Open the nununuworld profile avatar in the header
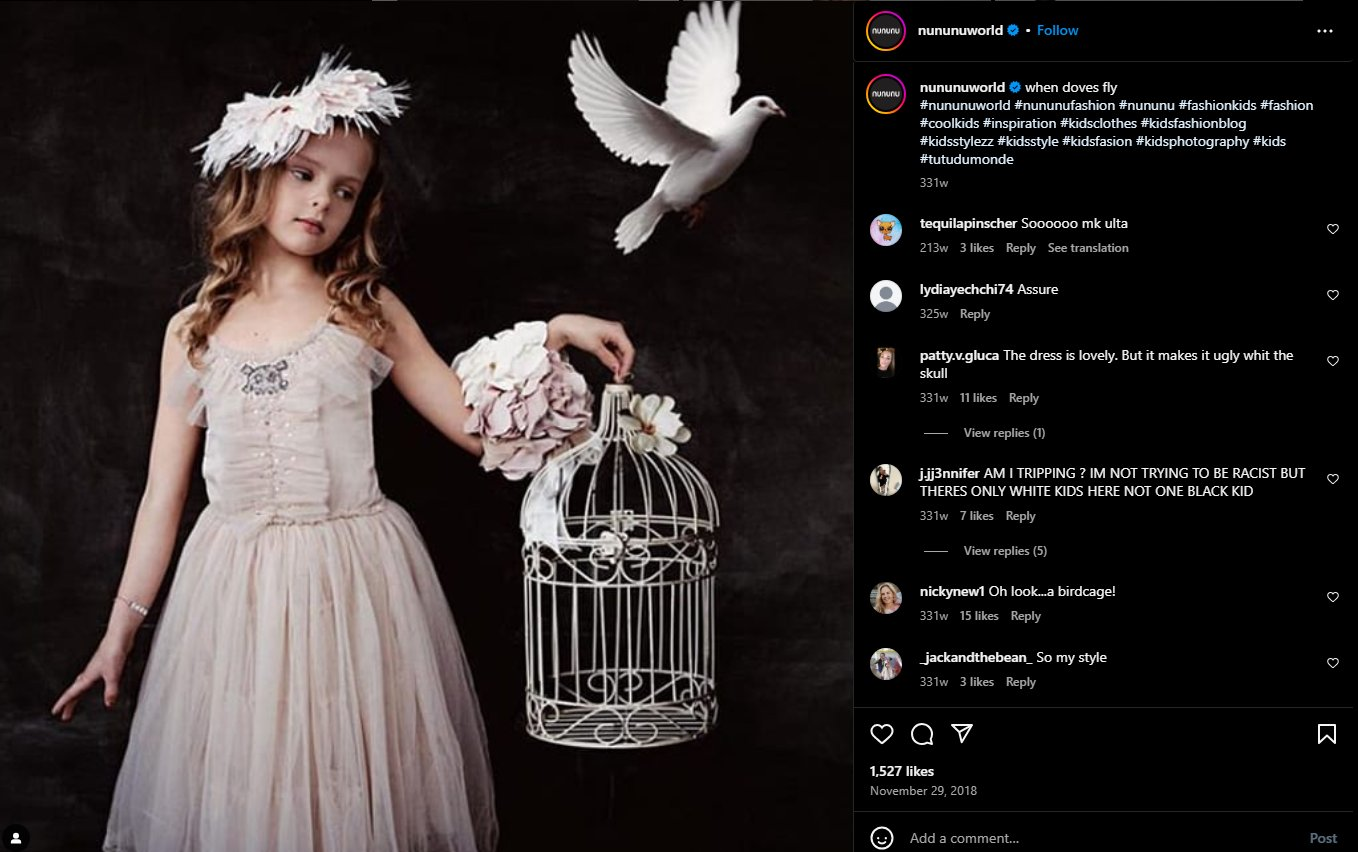Screen dimensions: 1358x852 pyautogui.click(x=886, y=31)
